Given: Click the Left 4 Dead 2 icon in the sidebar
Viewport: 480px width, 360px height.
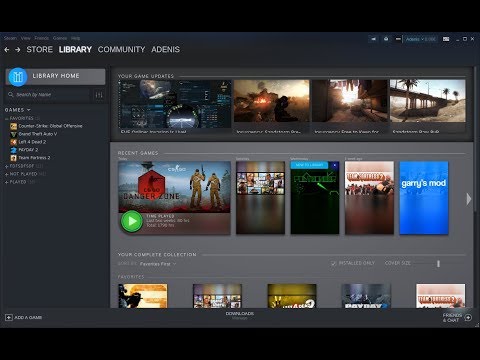Looking at the screenshot, I should [x=13, y=142].
